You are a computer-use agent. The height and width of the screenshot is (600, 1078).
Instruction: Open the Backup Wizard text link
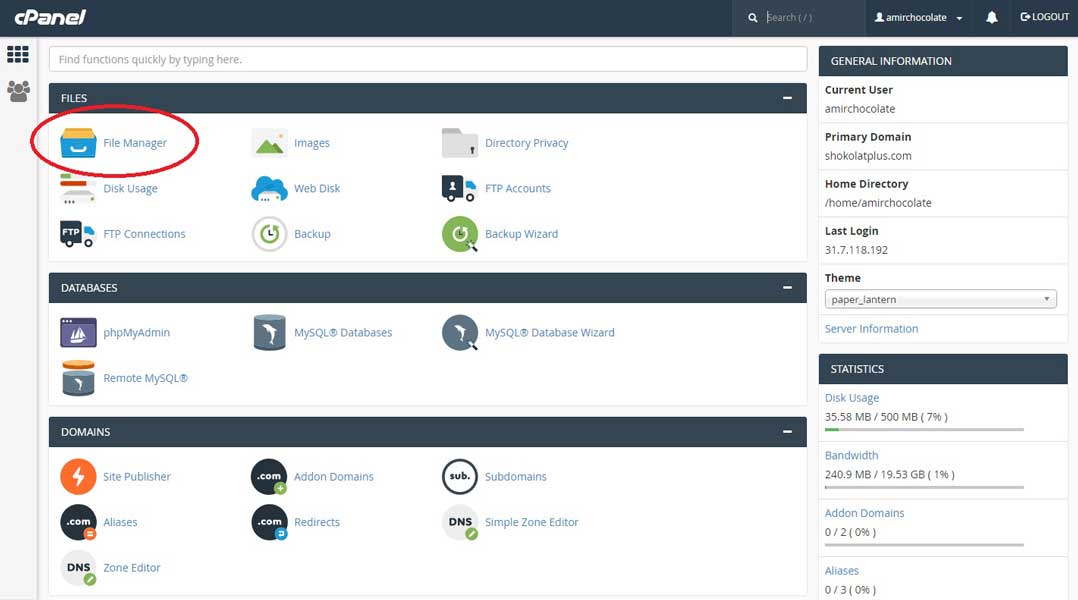pyautogui.click(x=521, y=234)
